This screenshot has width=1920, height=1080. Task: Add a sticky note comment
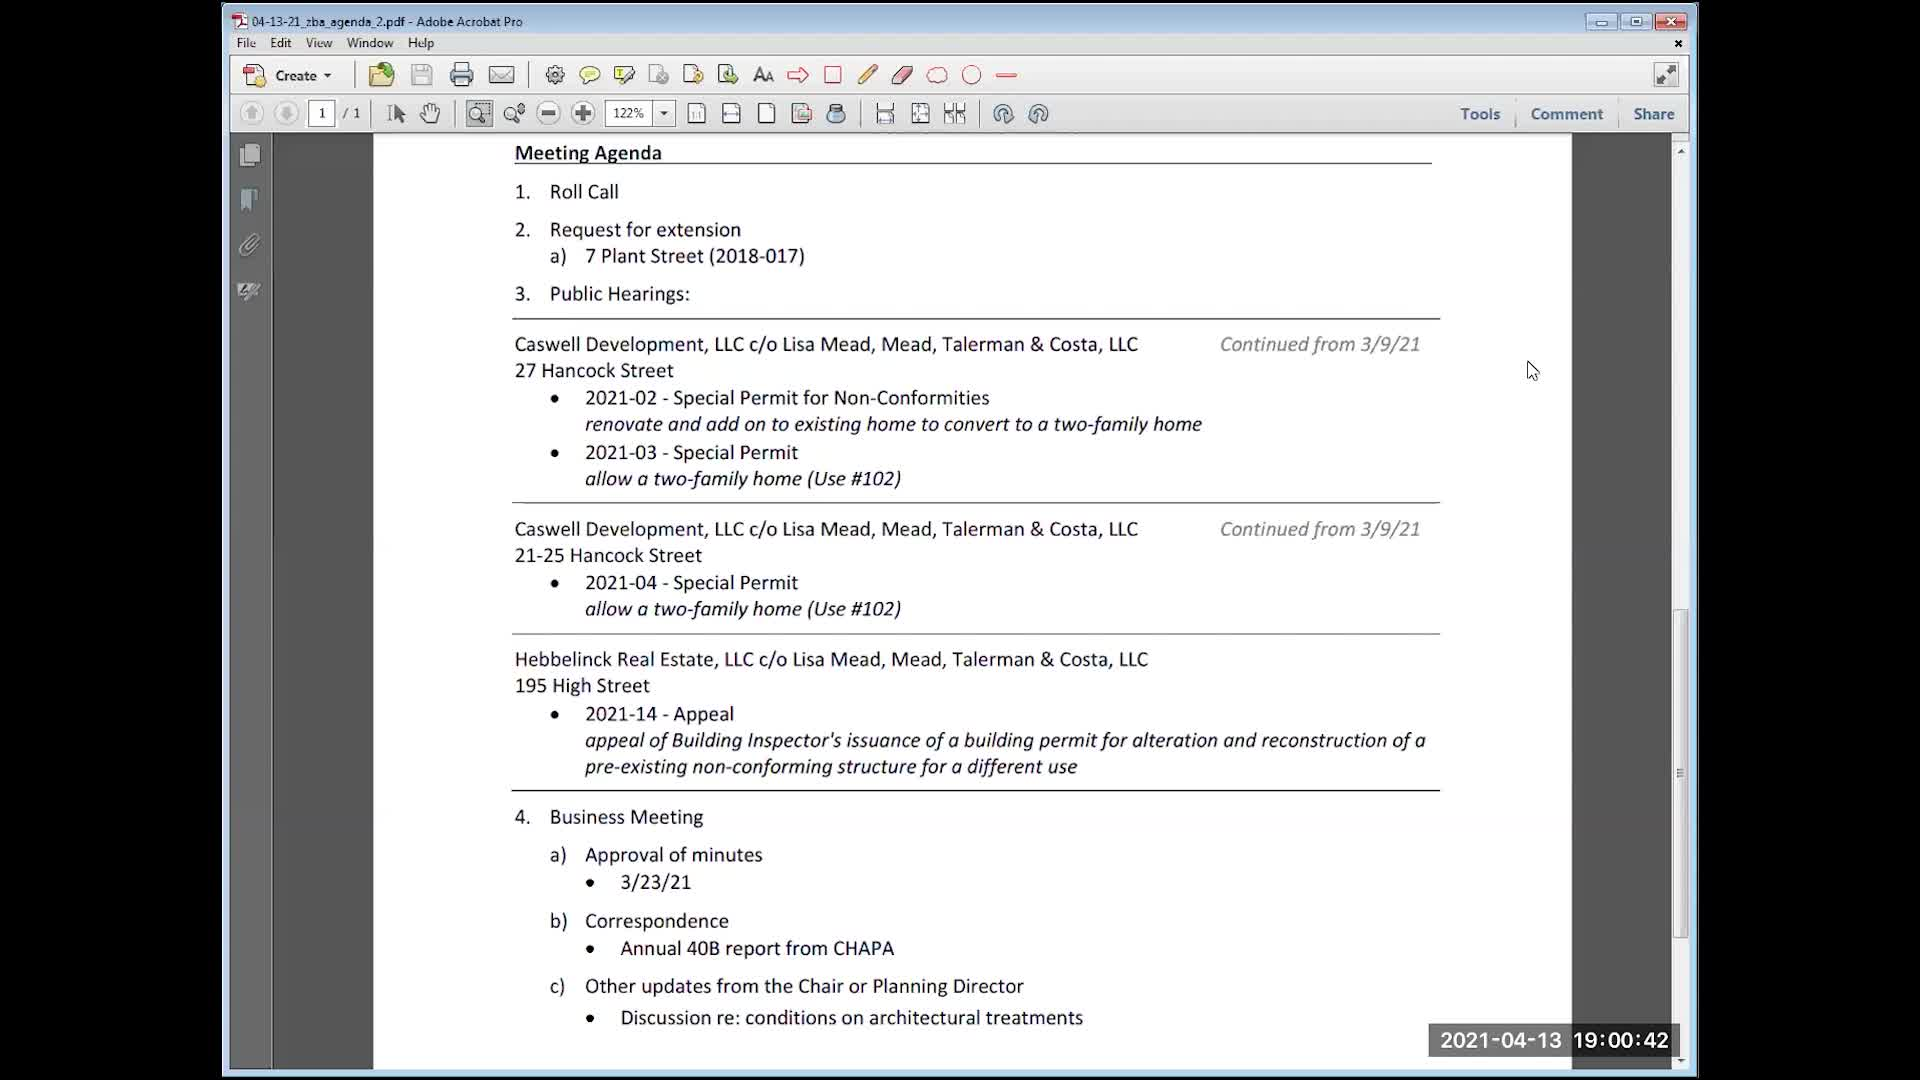pos(589,75)
